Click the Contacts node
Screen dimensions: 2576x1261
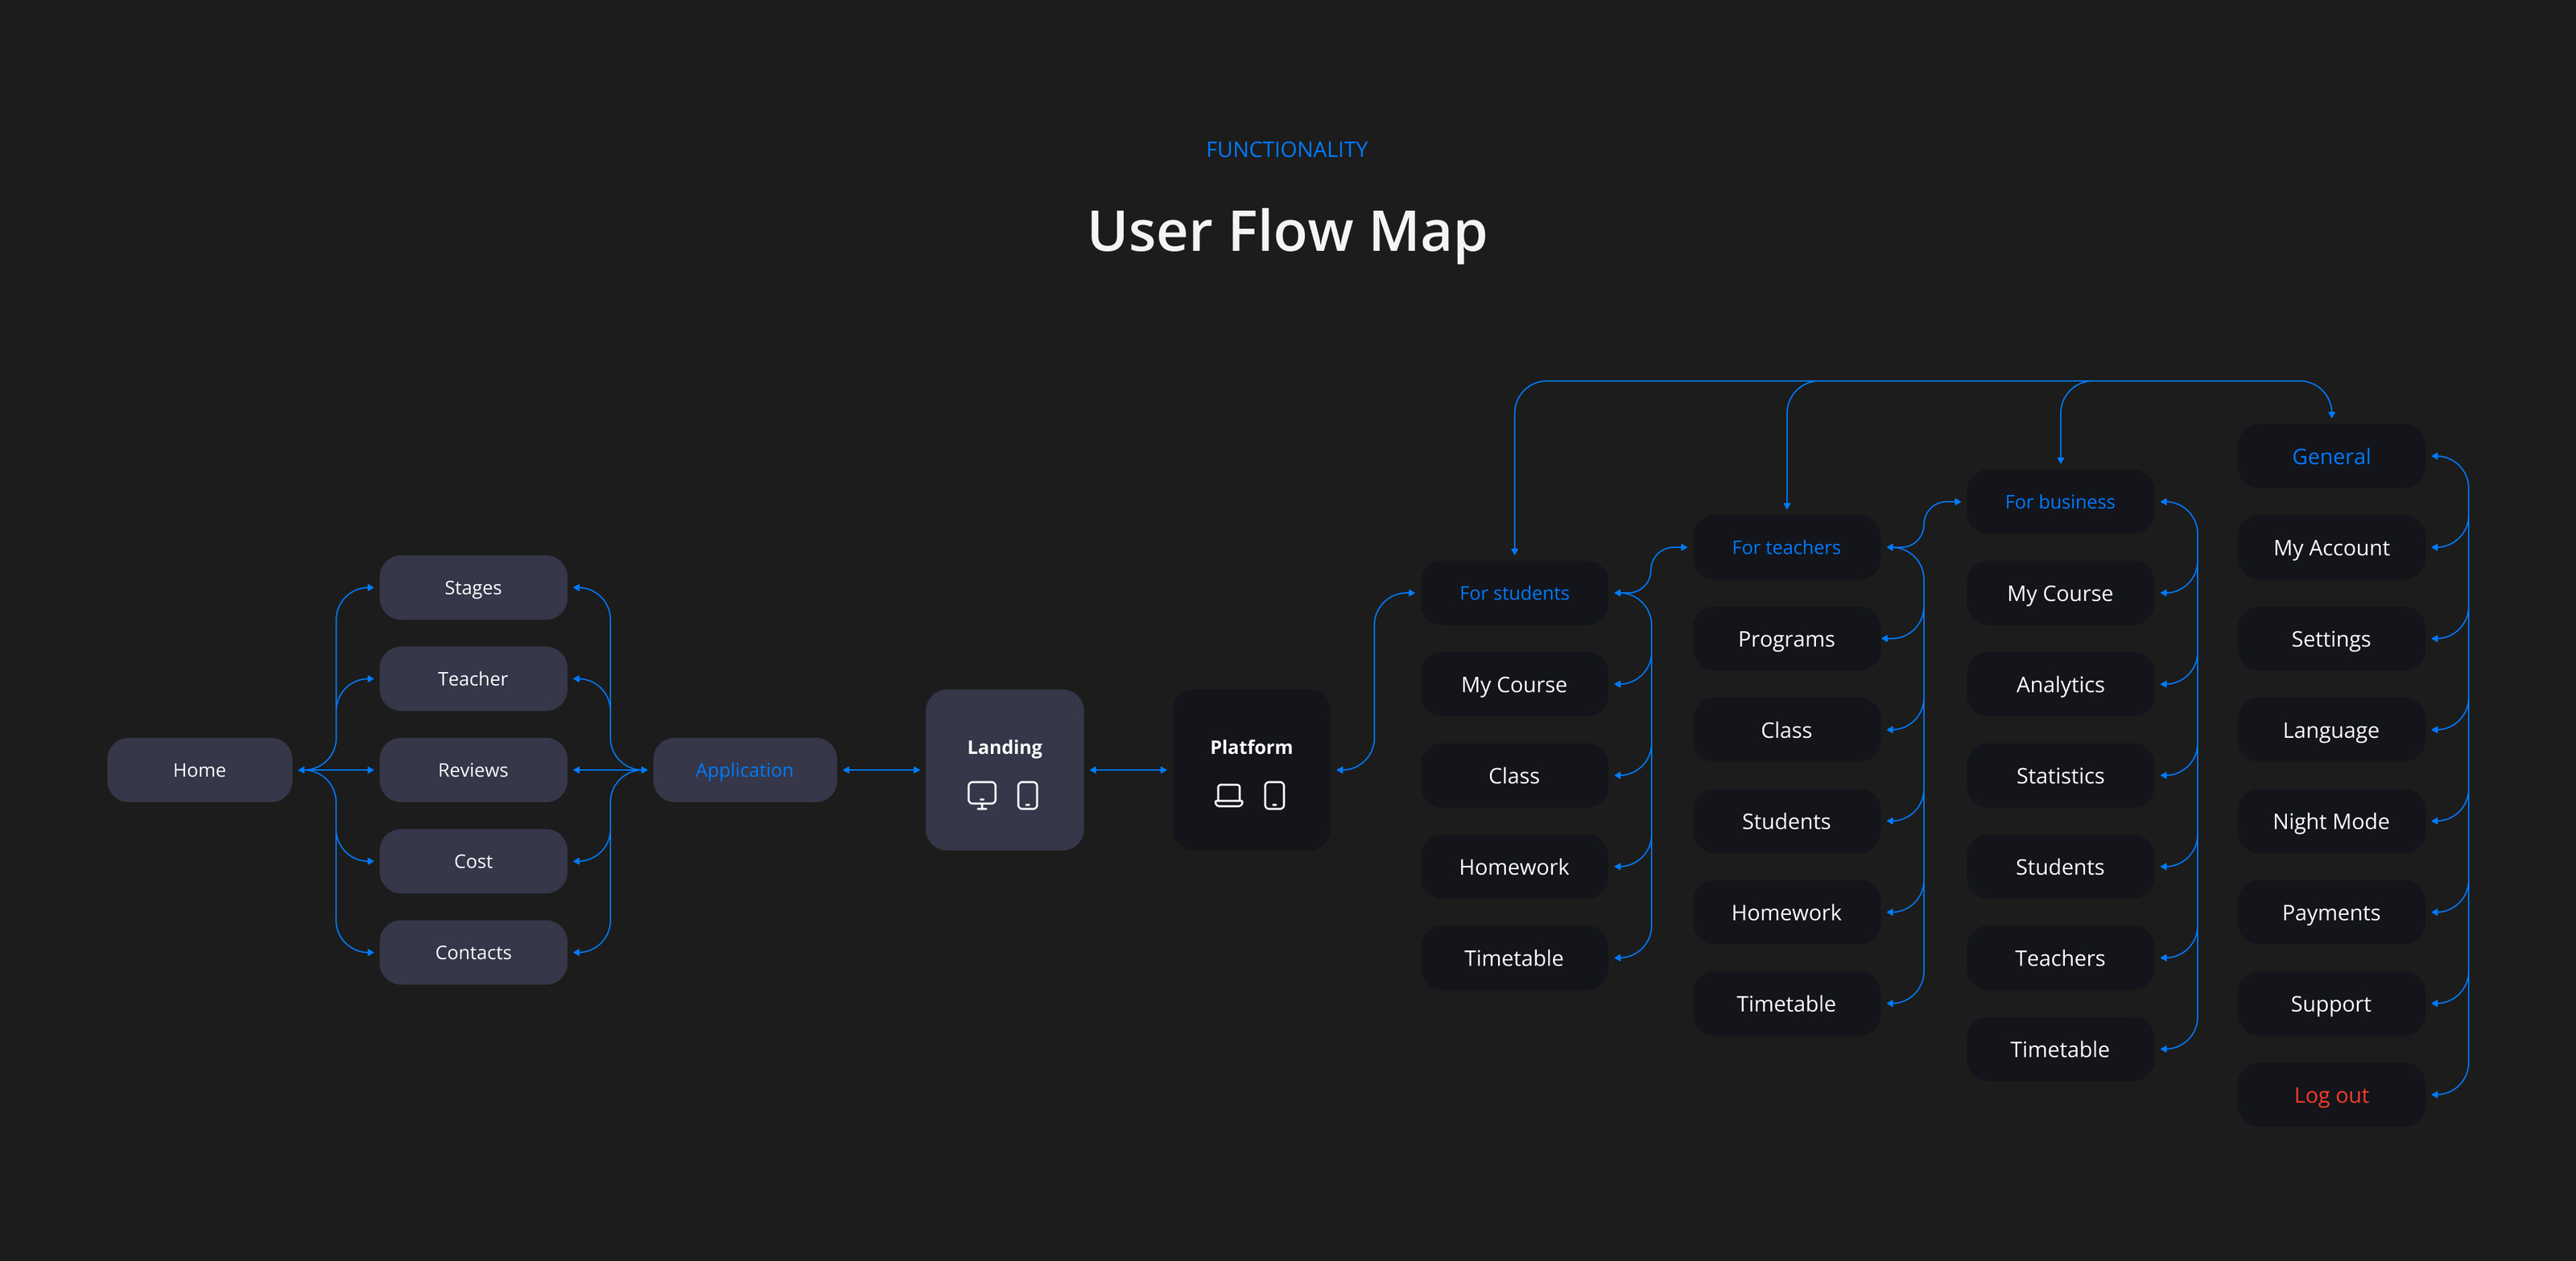pyautogui.click(x=473, y=952)
